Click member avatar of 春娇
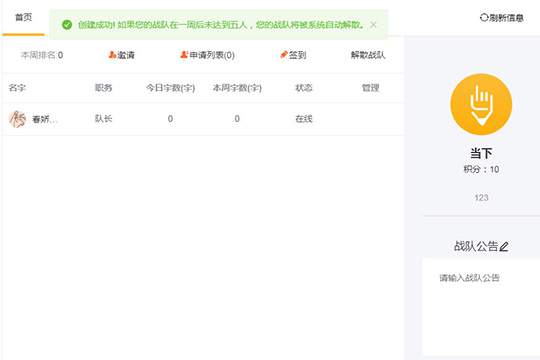 click(17, 119)
